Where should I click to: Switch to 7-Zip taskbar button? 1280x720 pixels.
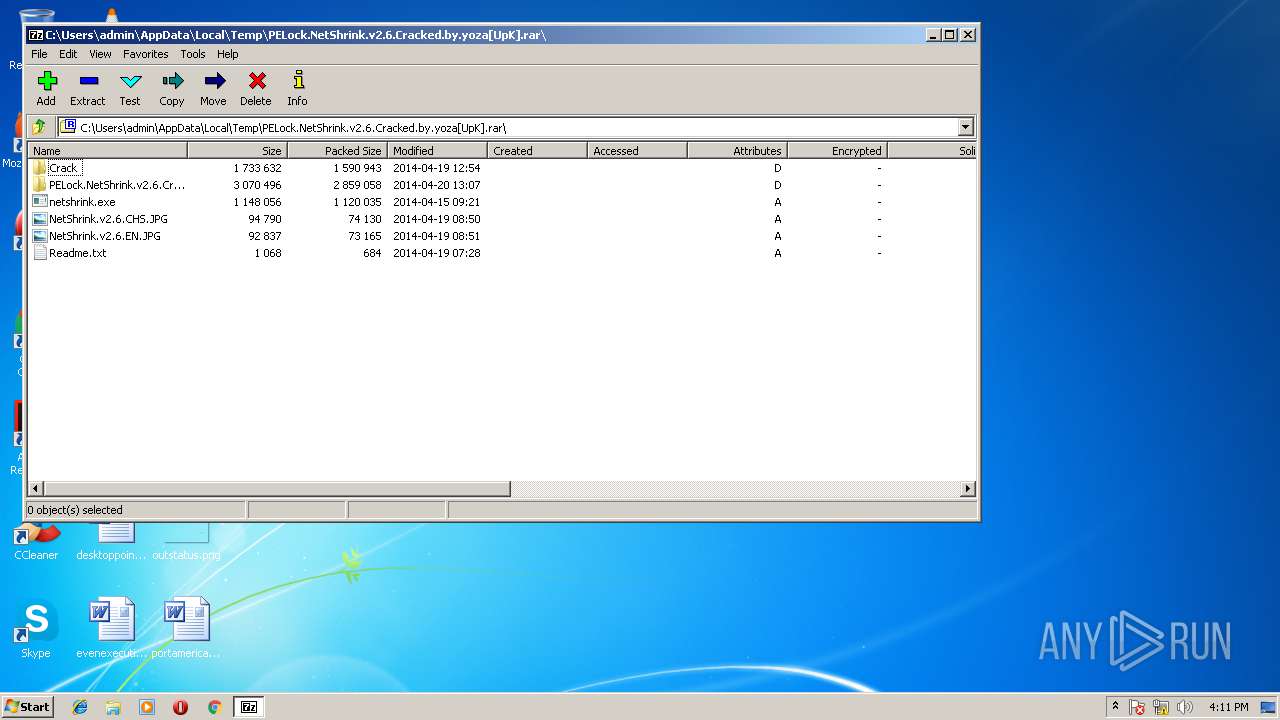(x=249, y=707)
